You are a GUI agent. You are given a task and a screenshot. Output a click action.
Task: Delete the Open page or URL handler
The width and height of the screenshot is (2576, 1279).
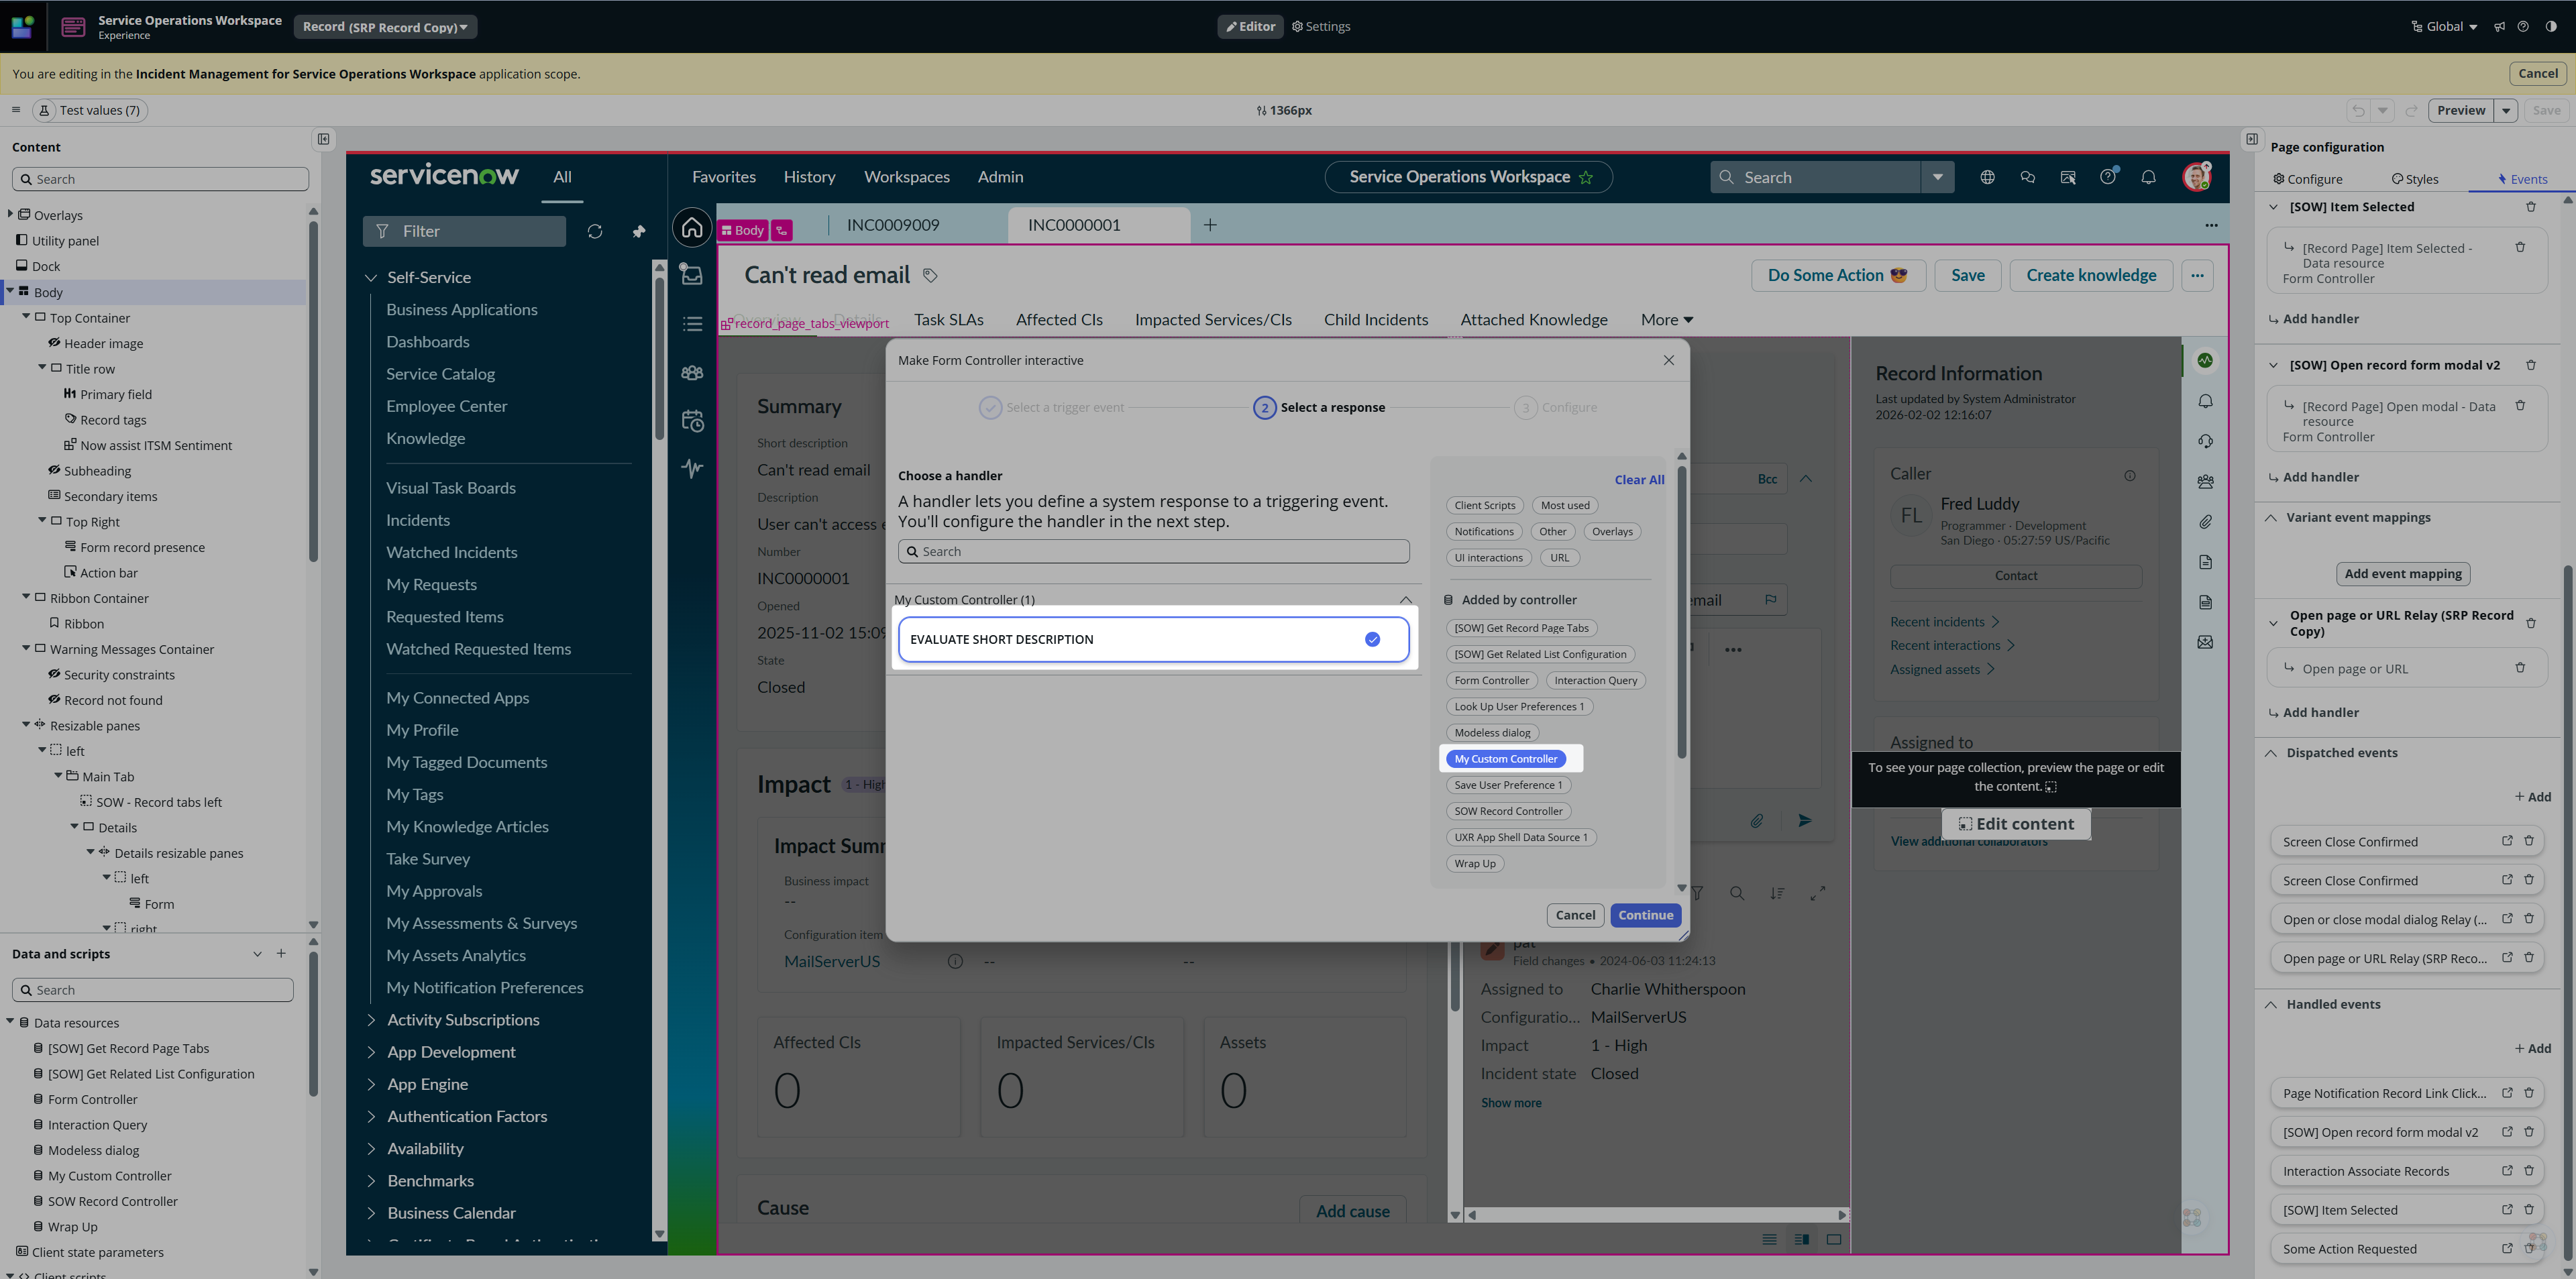pyautogui.click(x=2519, y=668)
